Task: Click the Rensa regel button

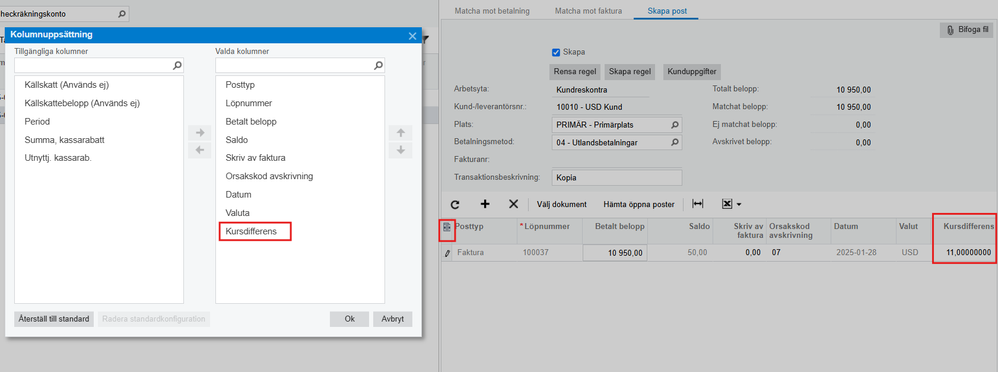Action: coord(575,71)
